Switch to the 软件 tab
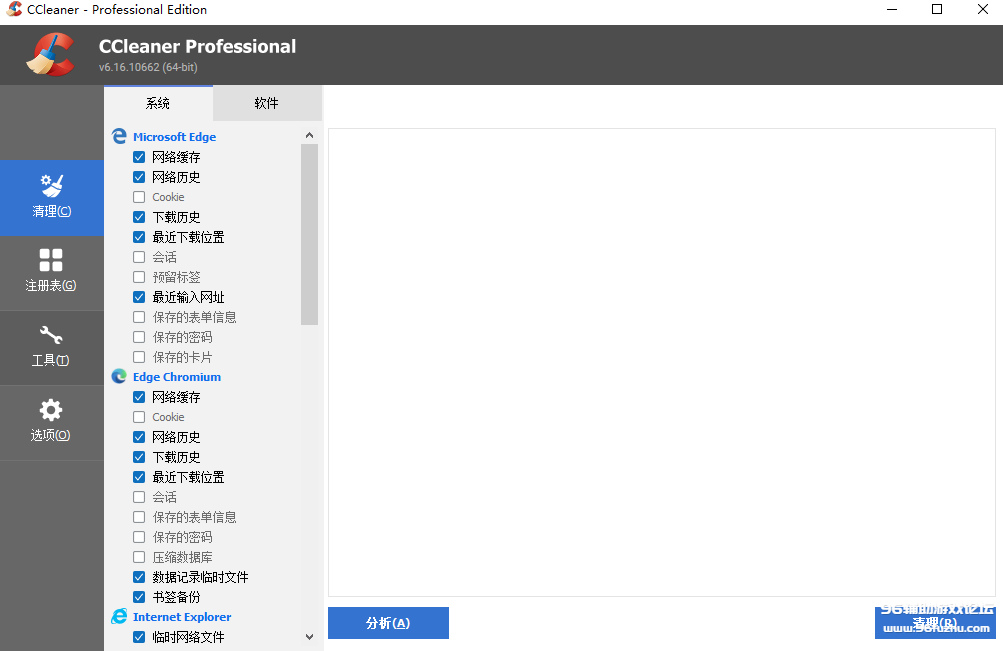Image resolution: width=1003 pixels, height=651 pixels. pos(266,103)
